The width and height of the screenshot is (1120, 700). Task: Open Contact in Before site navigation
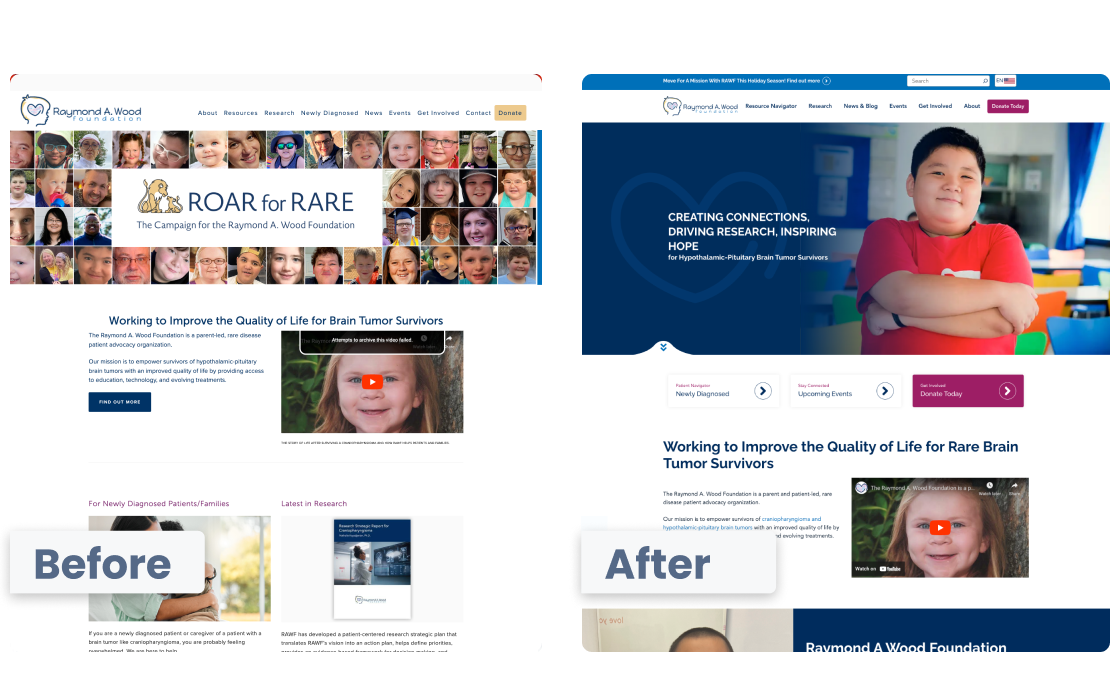point(479,113)
